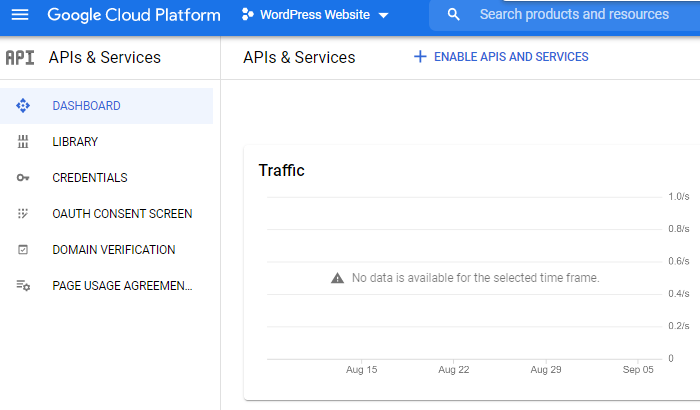Image resolution: width=700 pixels, height=410 pixels.
Task: Click the Page usage agreements settings icon
Action: coord(23,285)
